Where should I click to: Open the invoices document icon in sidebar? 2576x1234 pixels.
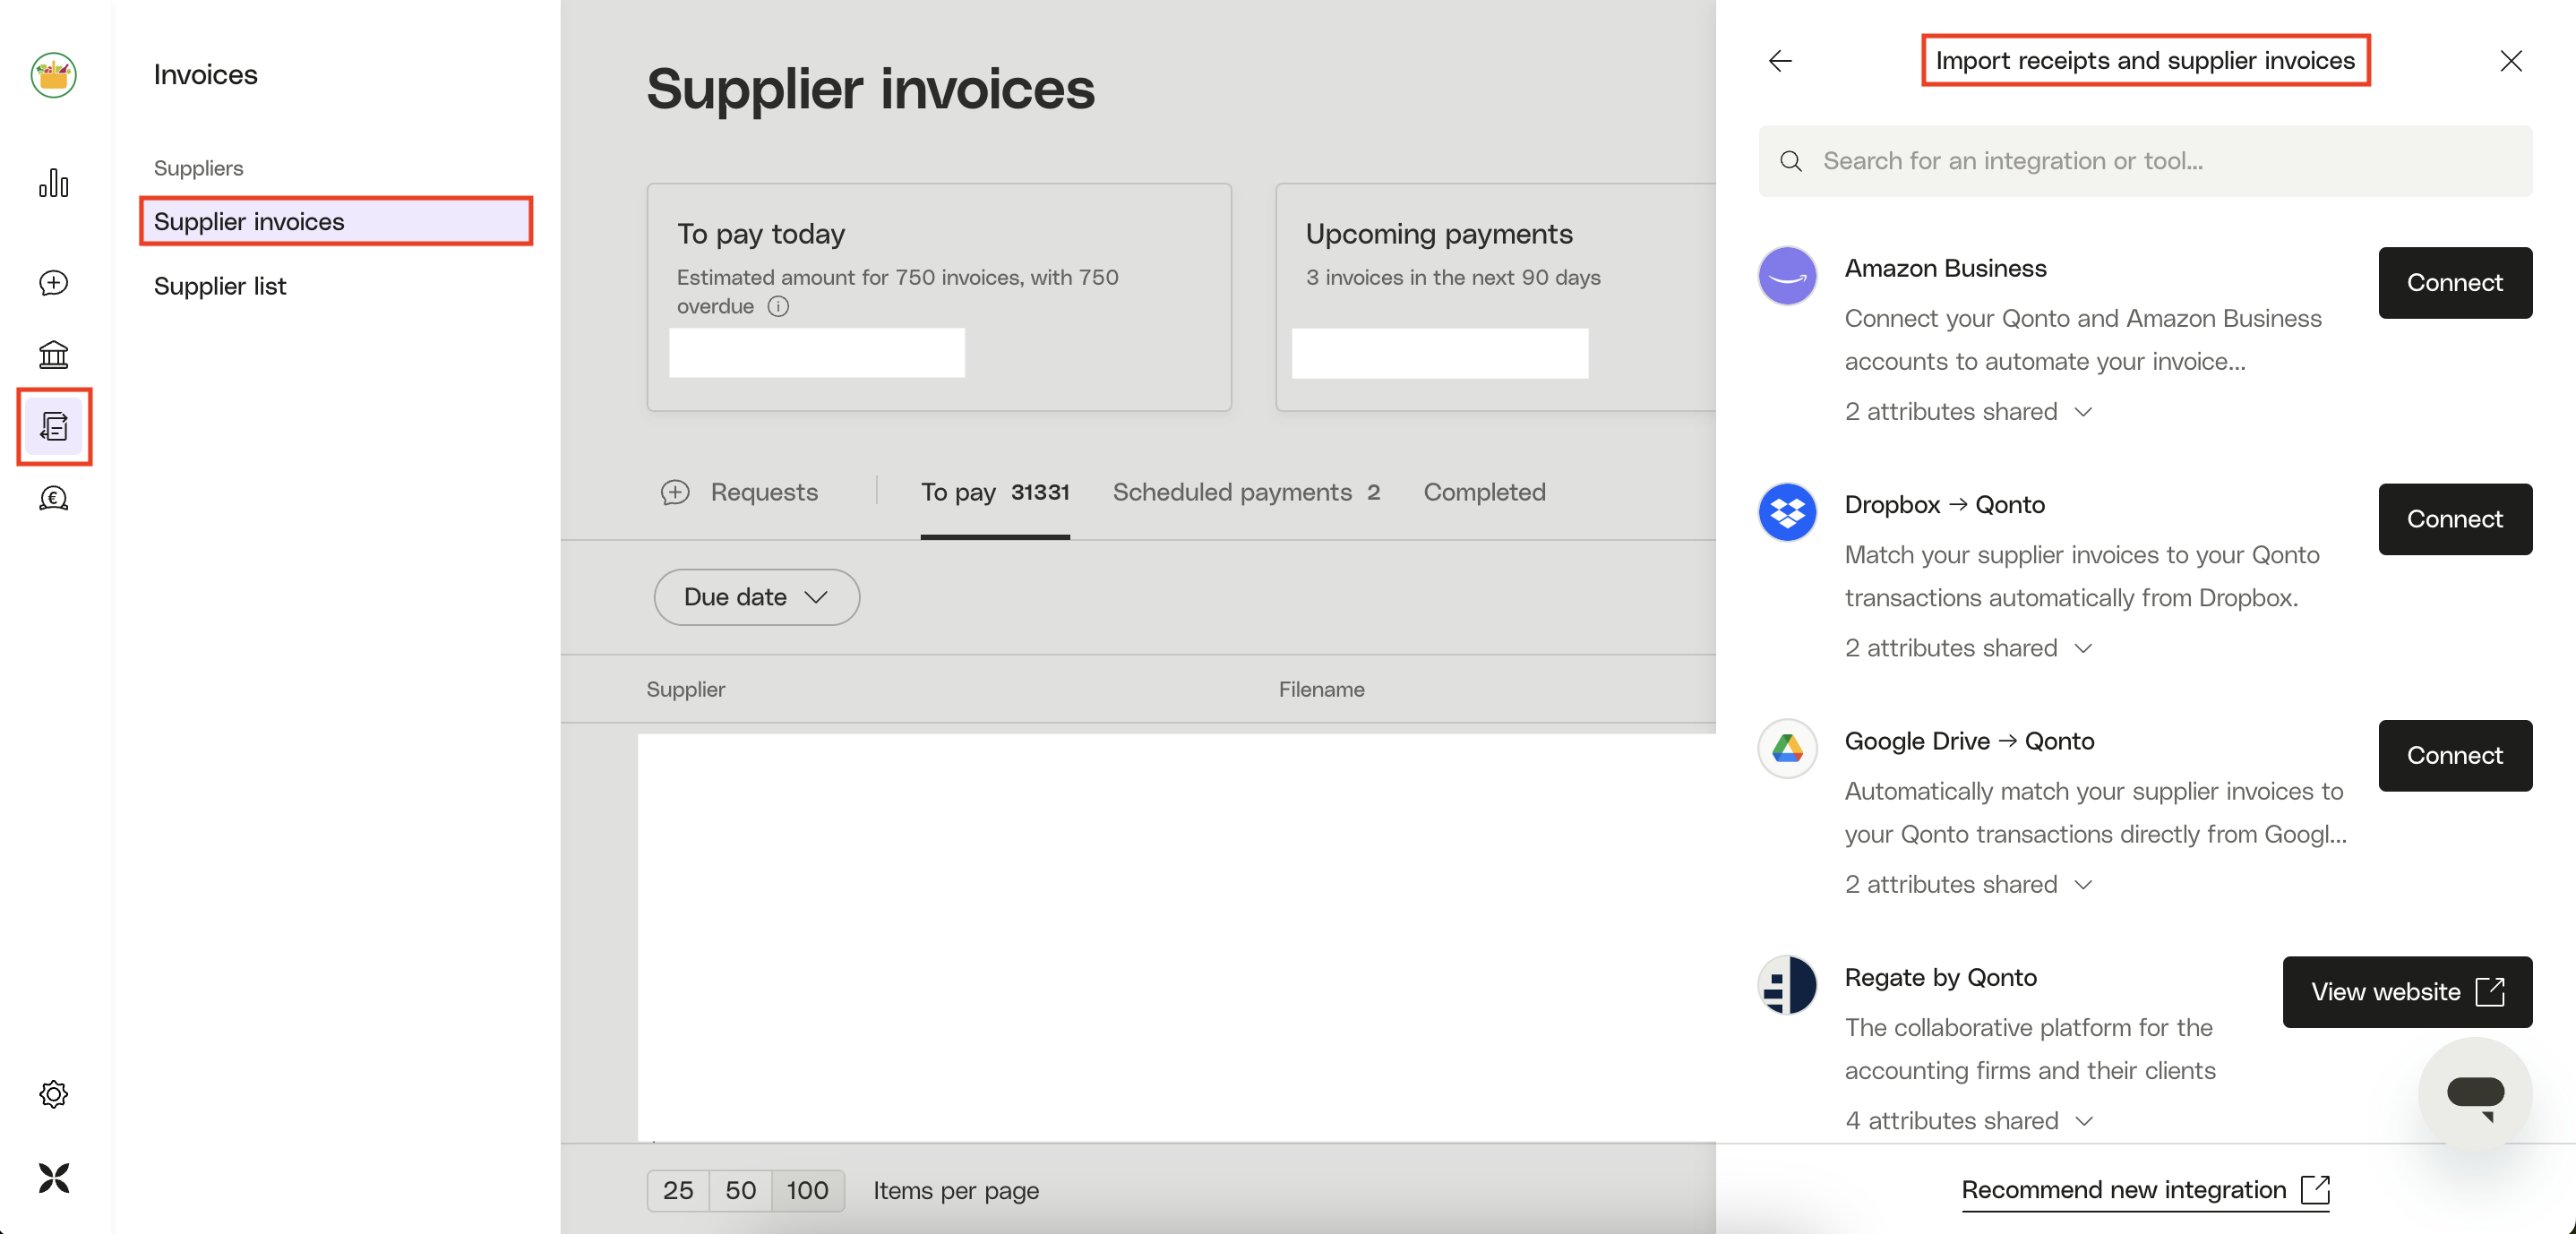click(54, 427)
